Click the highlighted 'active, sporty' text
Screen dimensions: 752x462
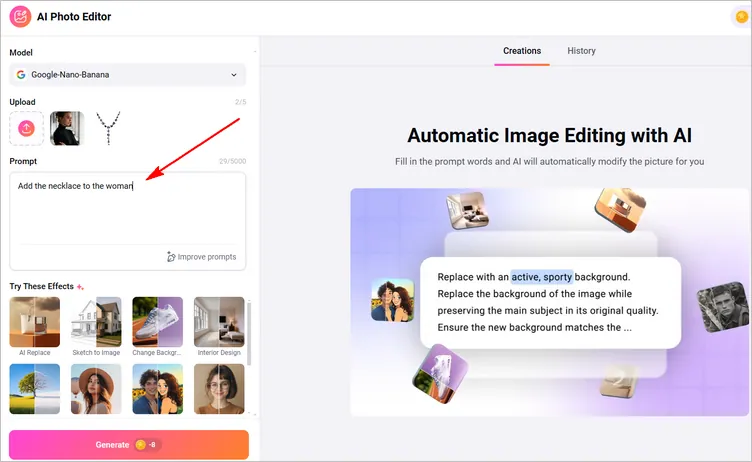(x=541, y=277)
